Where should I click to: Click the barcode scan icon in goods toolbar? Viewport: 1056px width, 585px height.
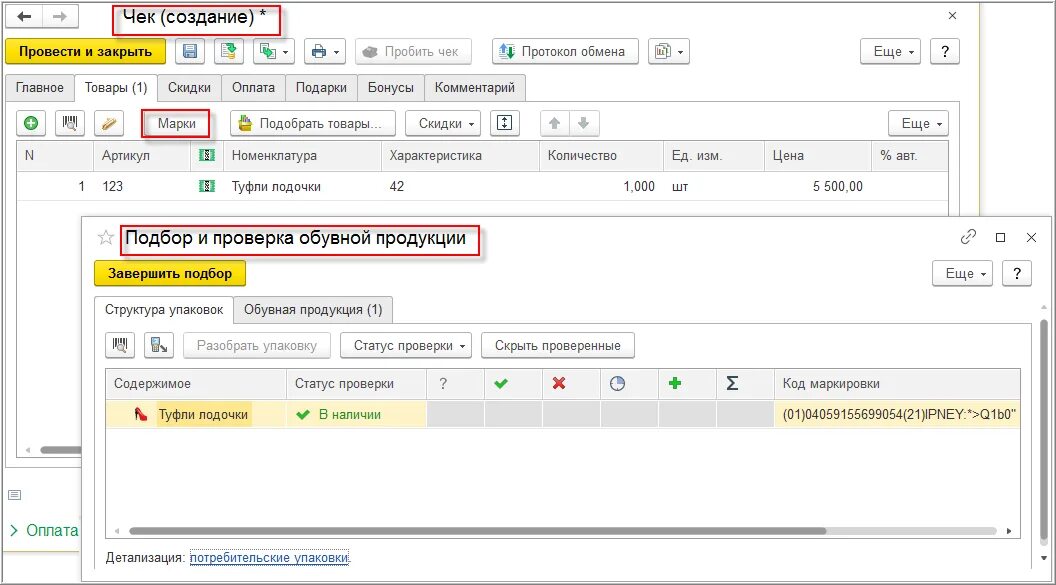tap(69, 123)
